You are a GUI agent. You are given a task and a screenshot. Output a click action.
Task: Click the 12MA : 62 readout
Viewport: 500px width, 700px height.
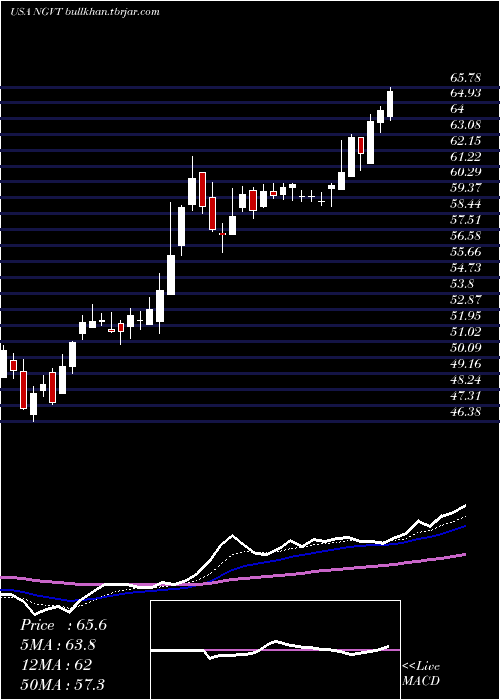(56, 665)
